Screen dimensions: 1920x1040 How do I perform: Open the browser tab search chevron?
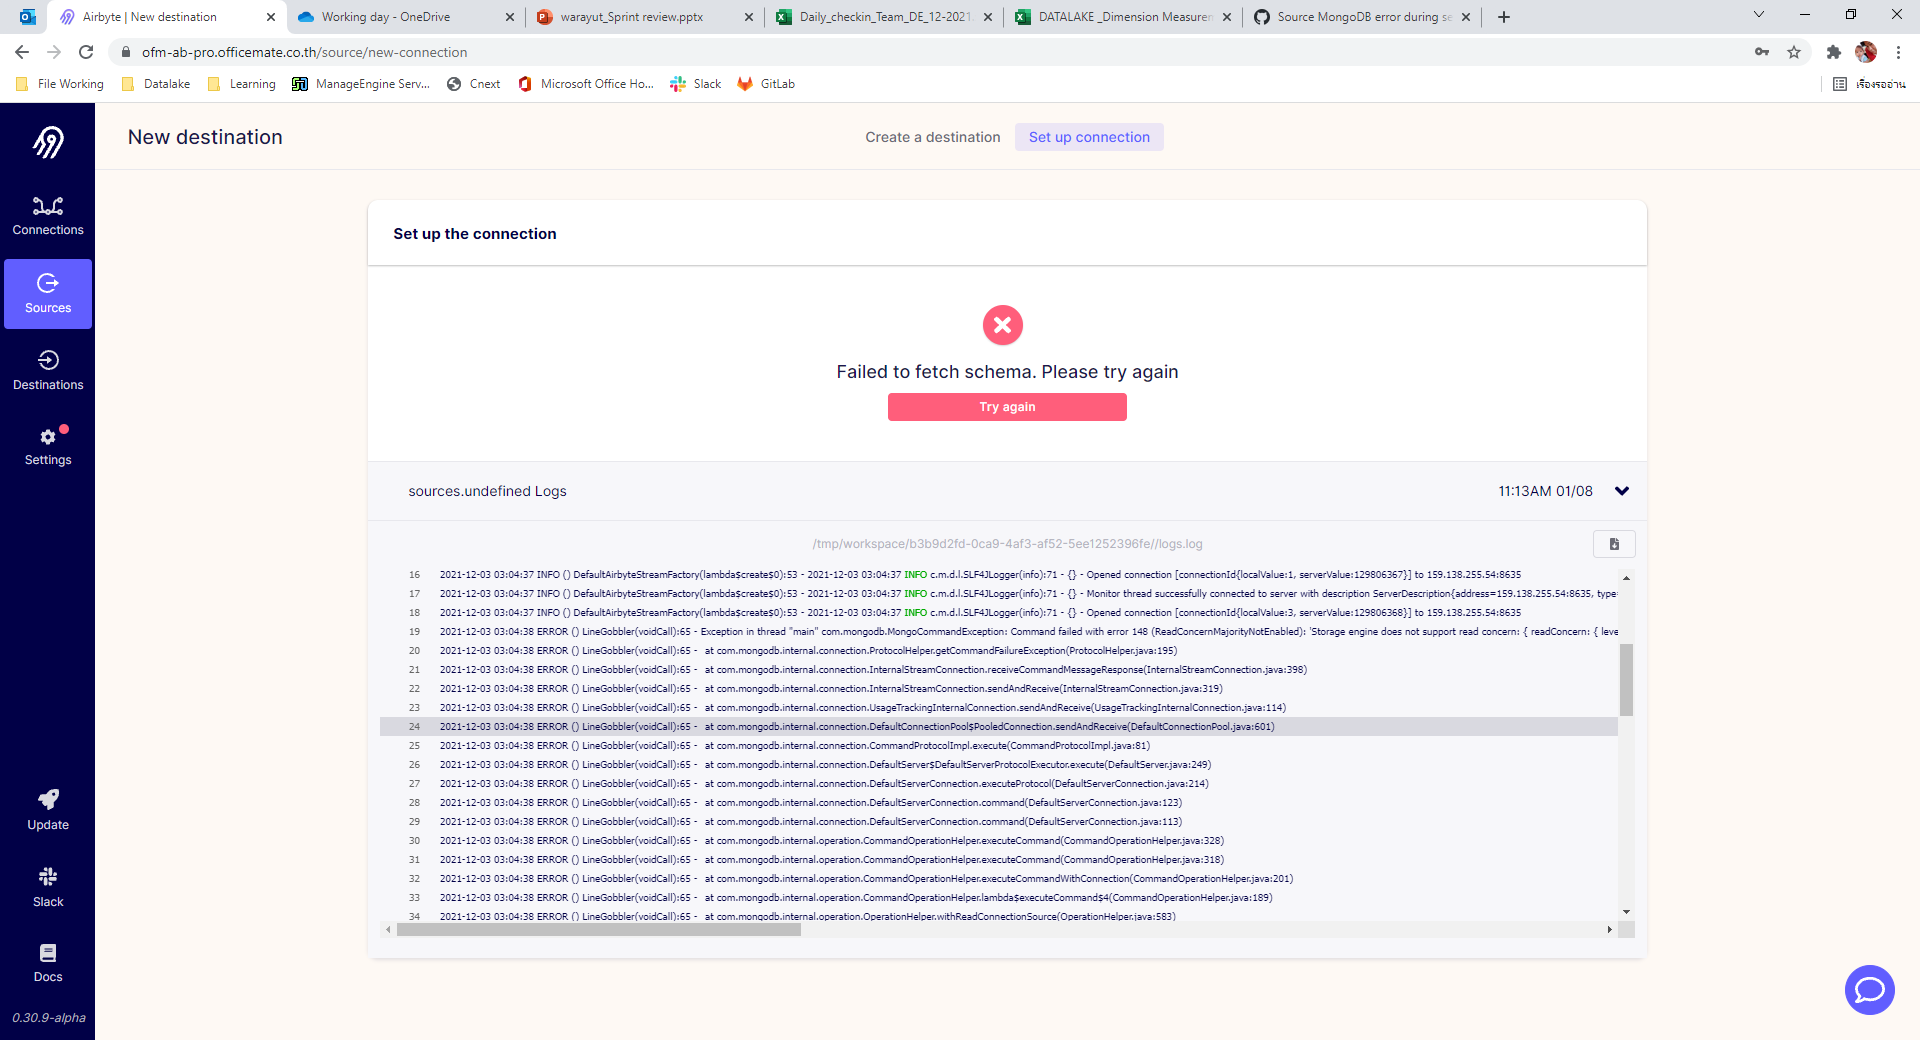point(1758,16)
